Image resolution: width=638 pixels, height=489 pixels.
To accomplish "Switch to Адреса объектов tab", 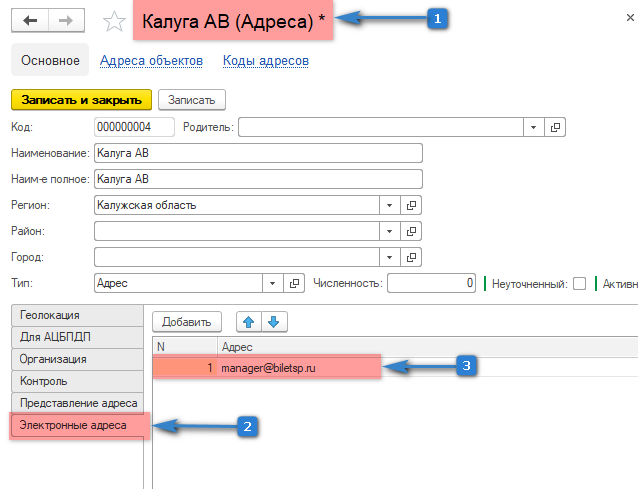I will [x=151, y=61].
